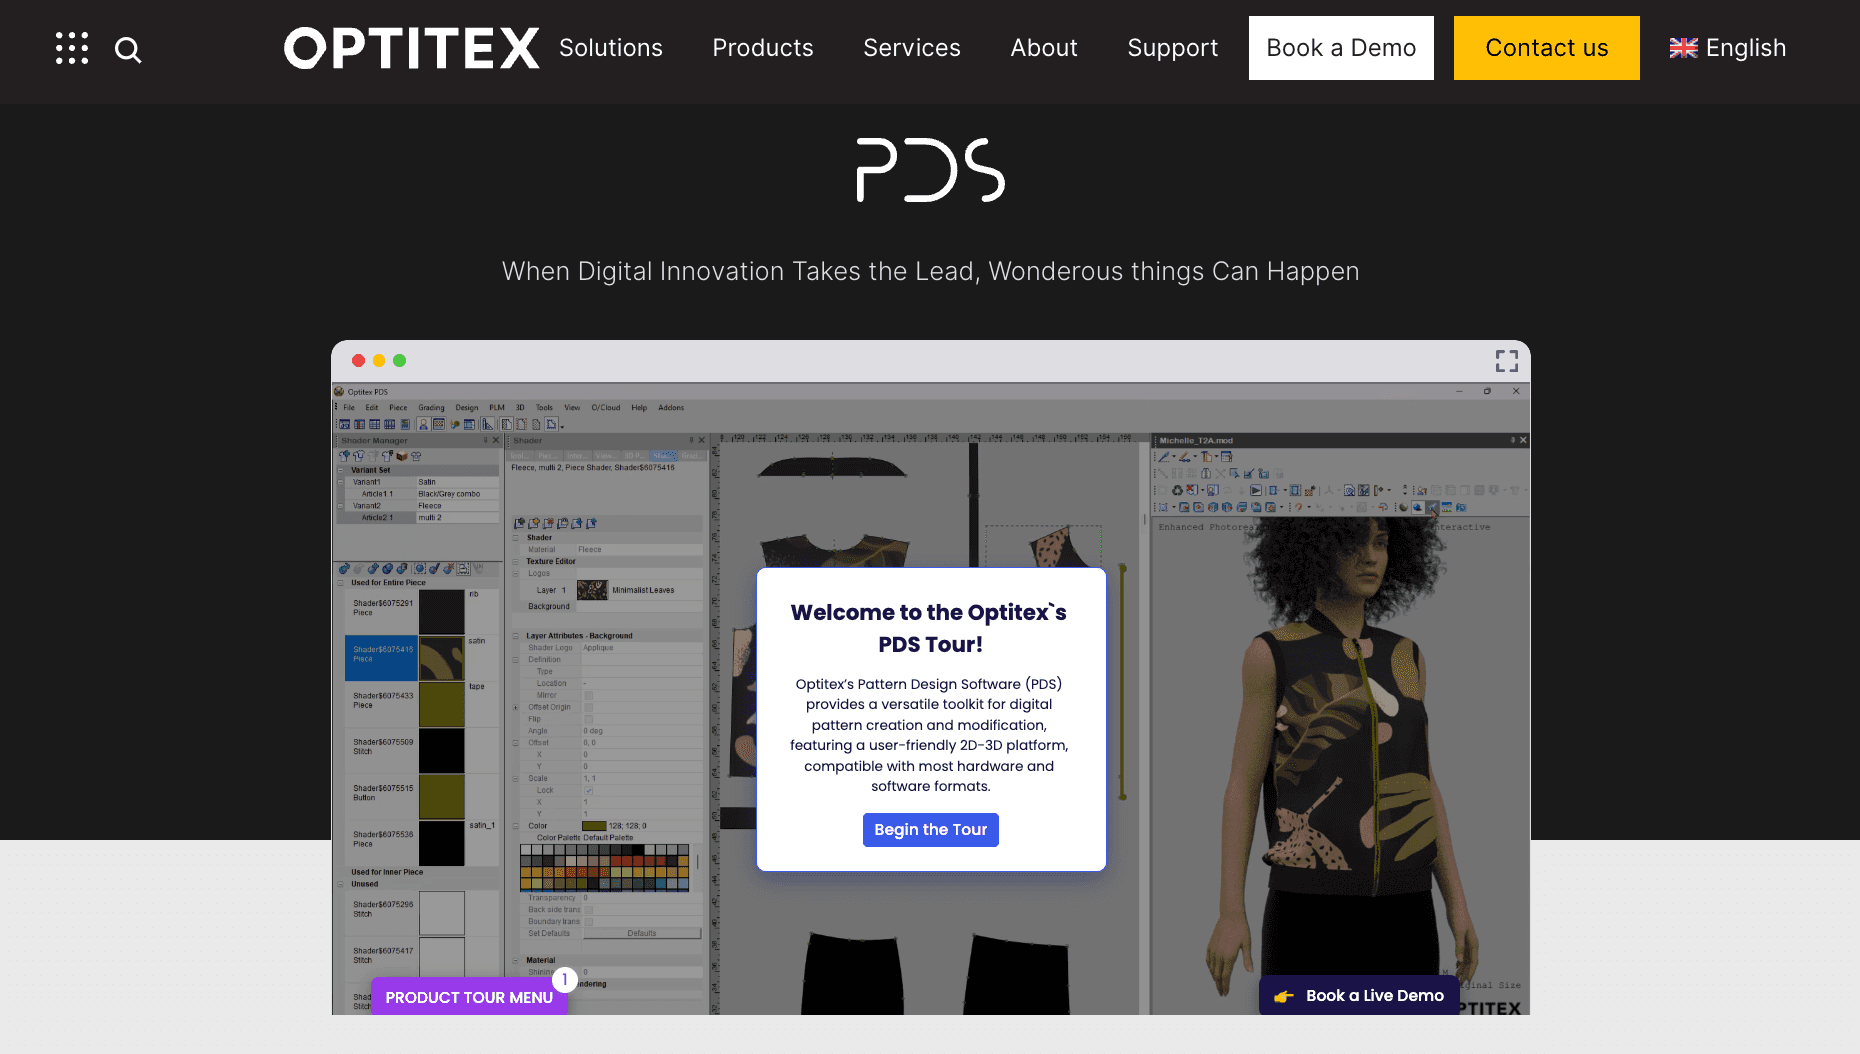Toggle the Flip checkbox

tap(588, 719)
